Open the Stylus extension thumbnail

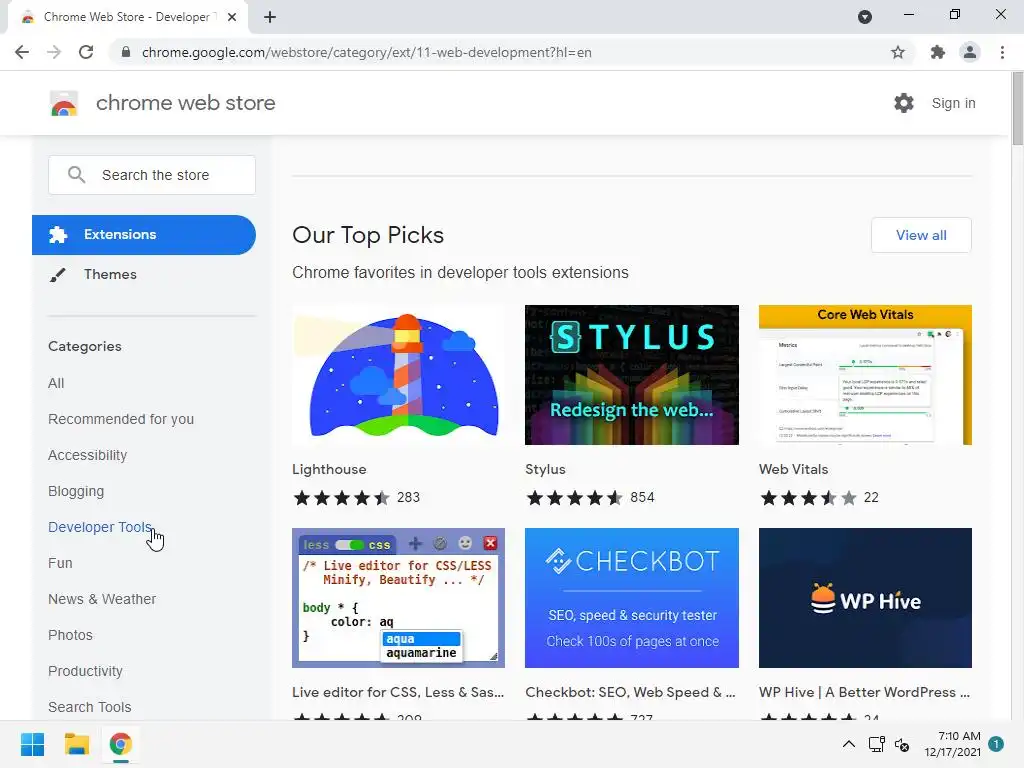coord(632,375)
